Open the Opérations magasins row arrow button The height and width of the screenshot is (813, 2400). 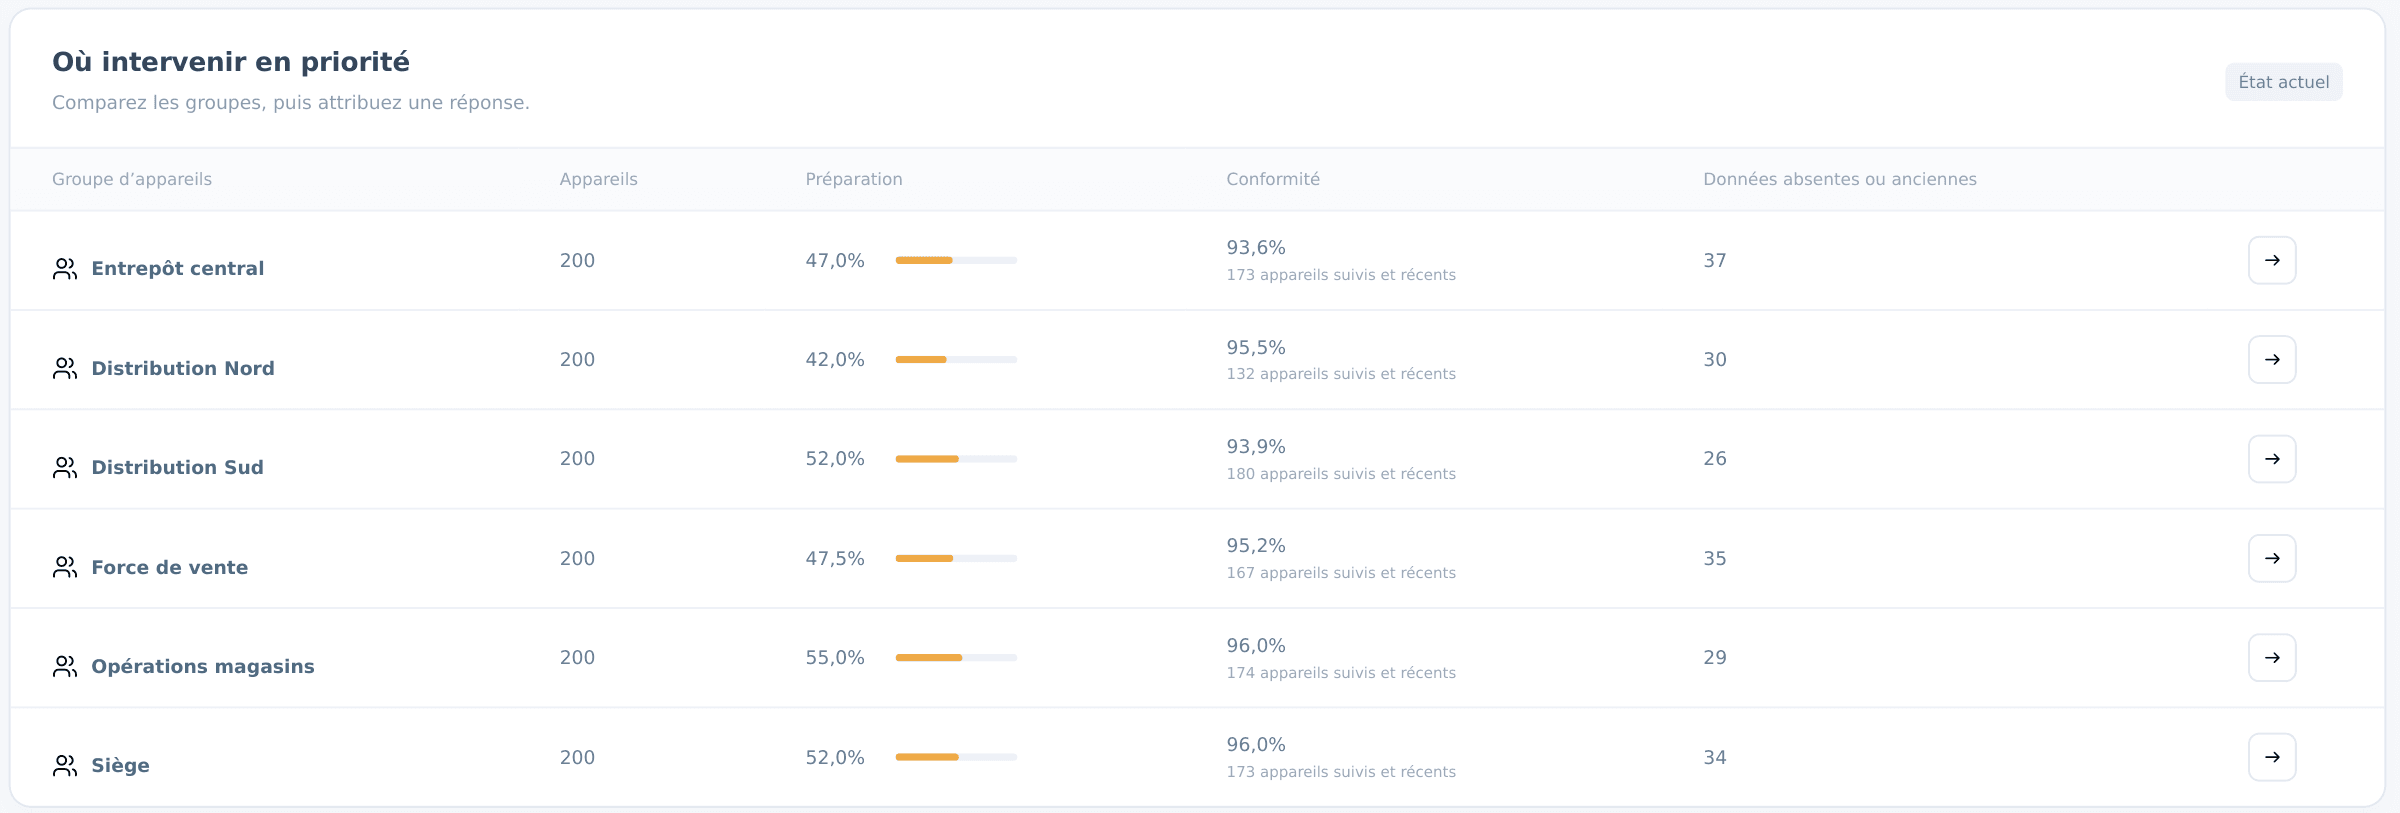[x=2272, y=658]
